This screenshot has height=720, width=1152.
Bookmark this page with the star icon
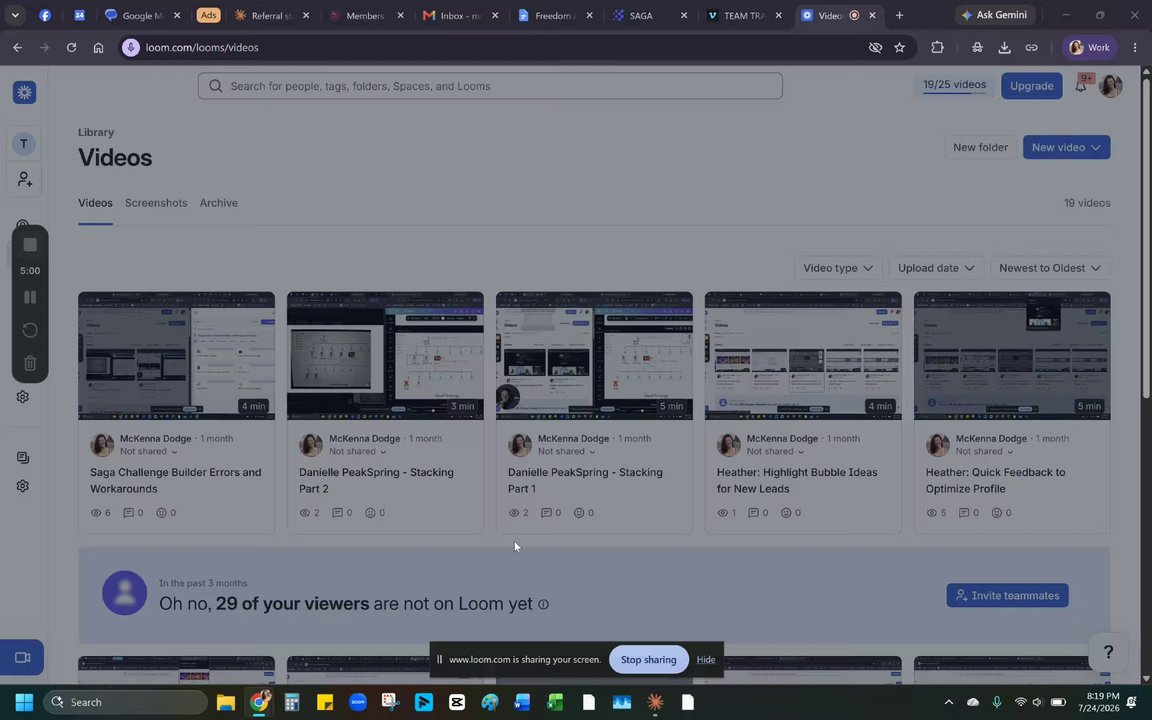(899, 47)
